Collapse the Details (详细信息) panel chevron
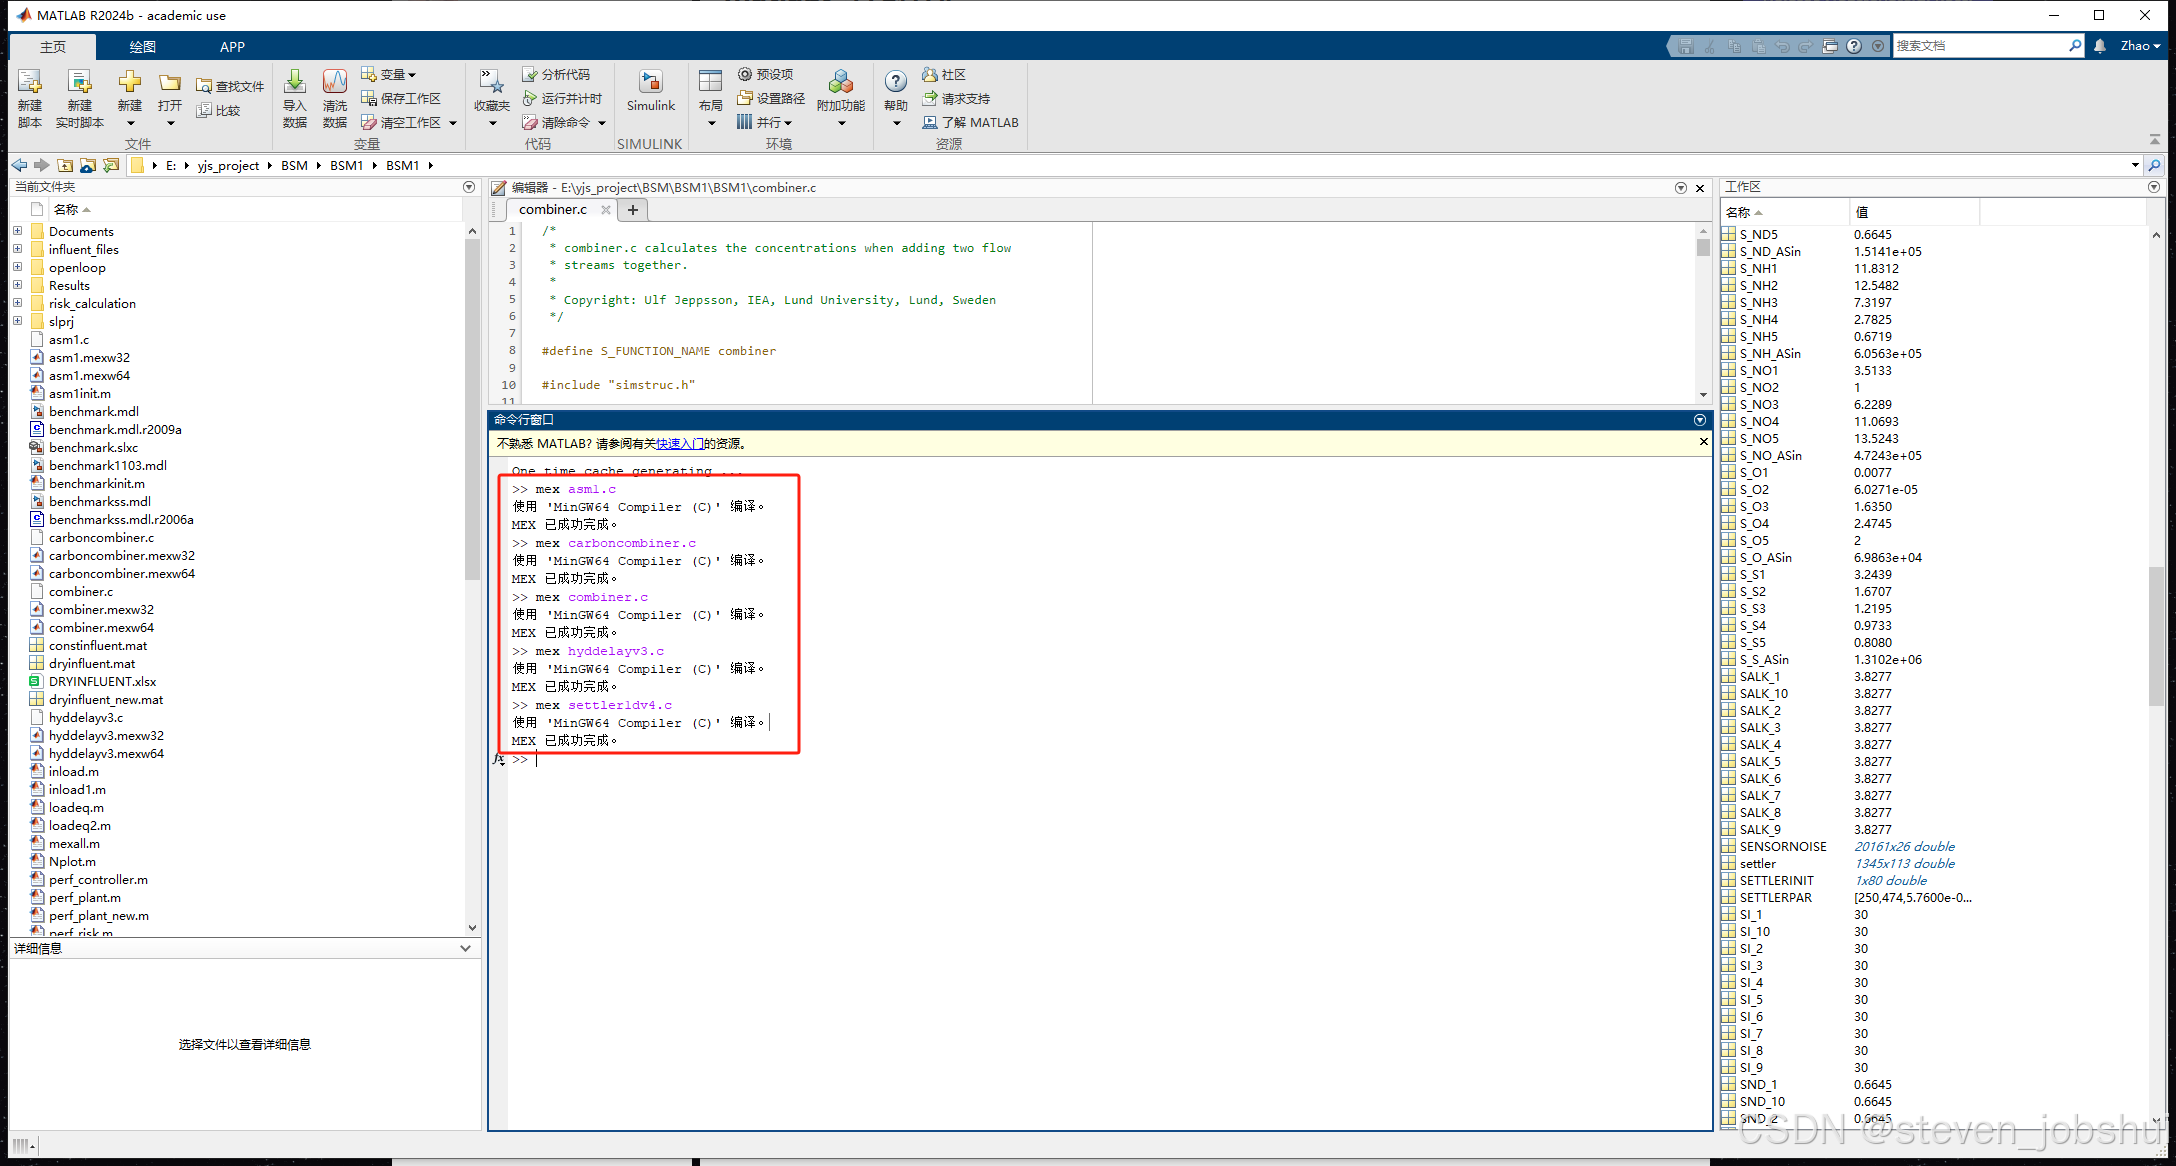The width and height of the screenshot is (2176, 1166). click(465, 948)
